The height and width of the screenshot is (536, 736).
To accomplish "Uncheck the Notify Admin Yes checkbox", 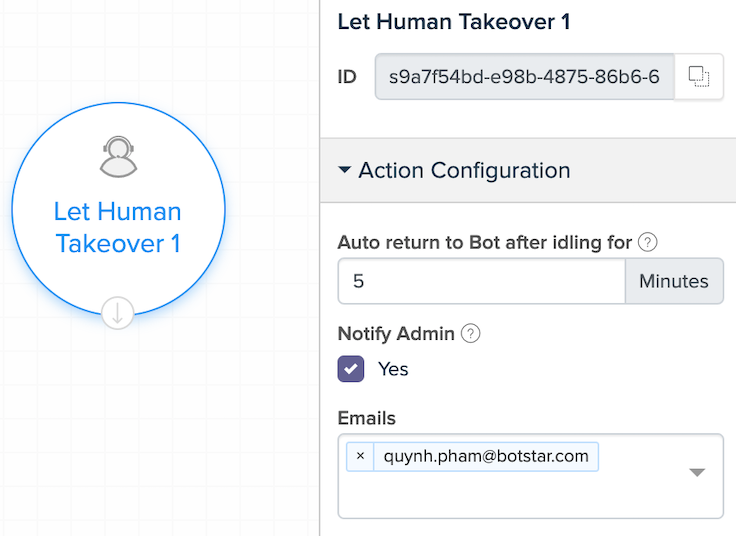I will coord(351,369).
